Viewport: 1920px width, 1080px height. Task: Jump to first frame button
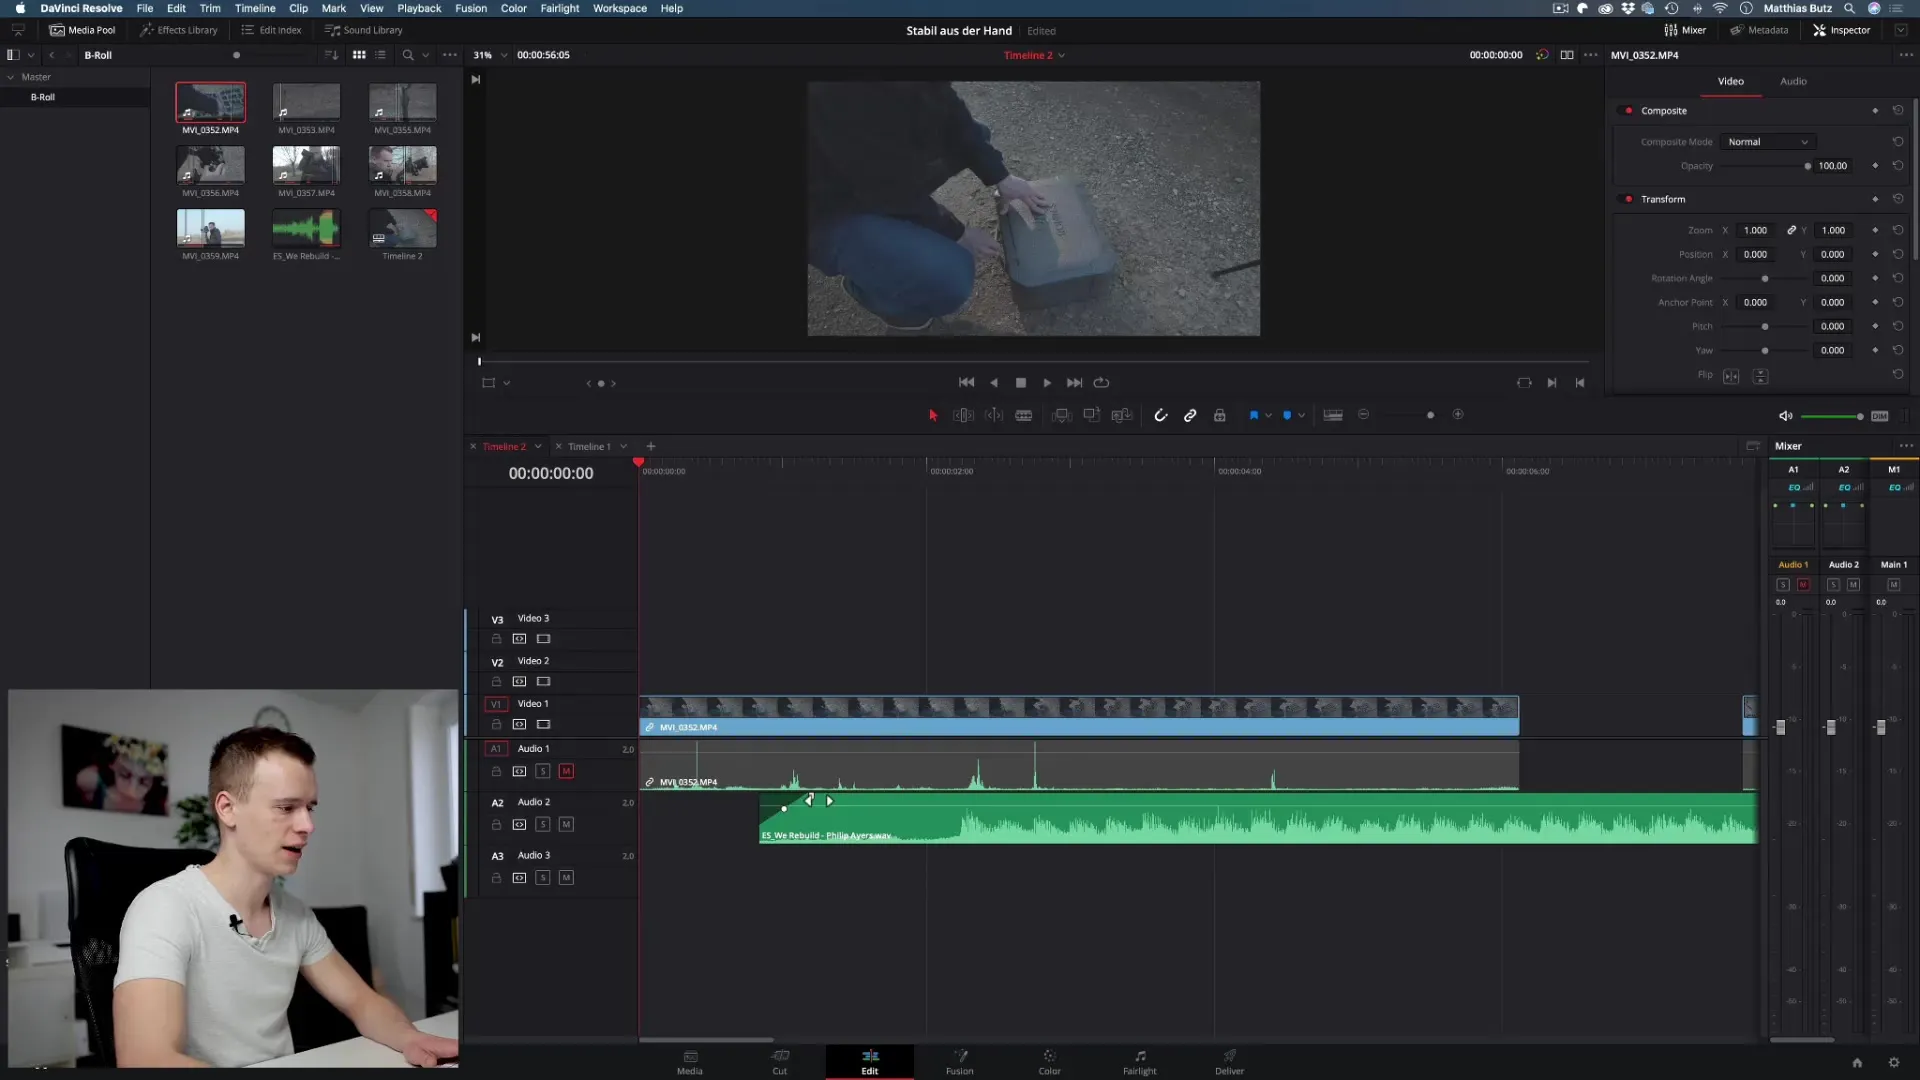(x=966, y=383)
